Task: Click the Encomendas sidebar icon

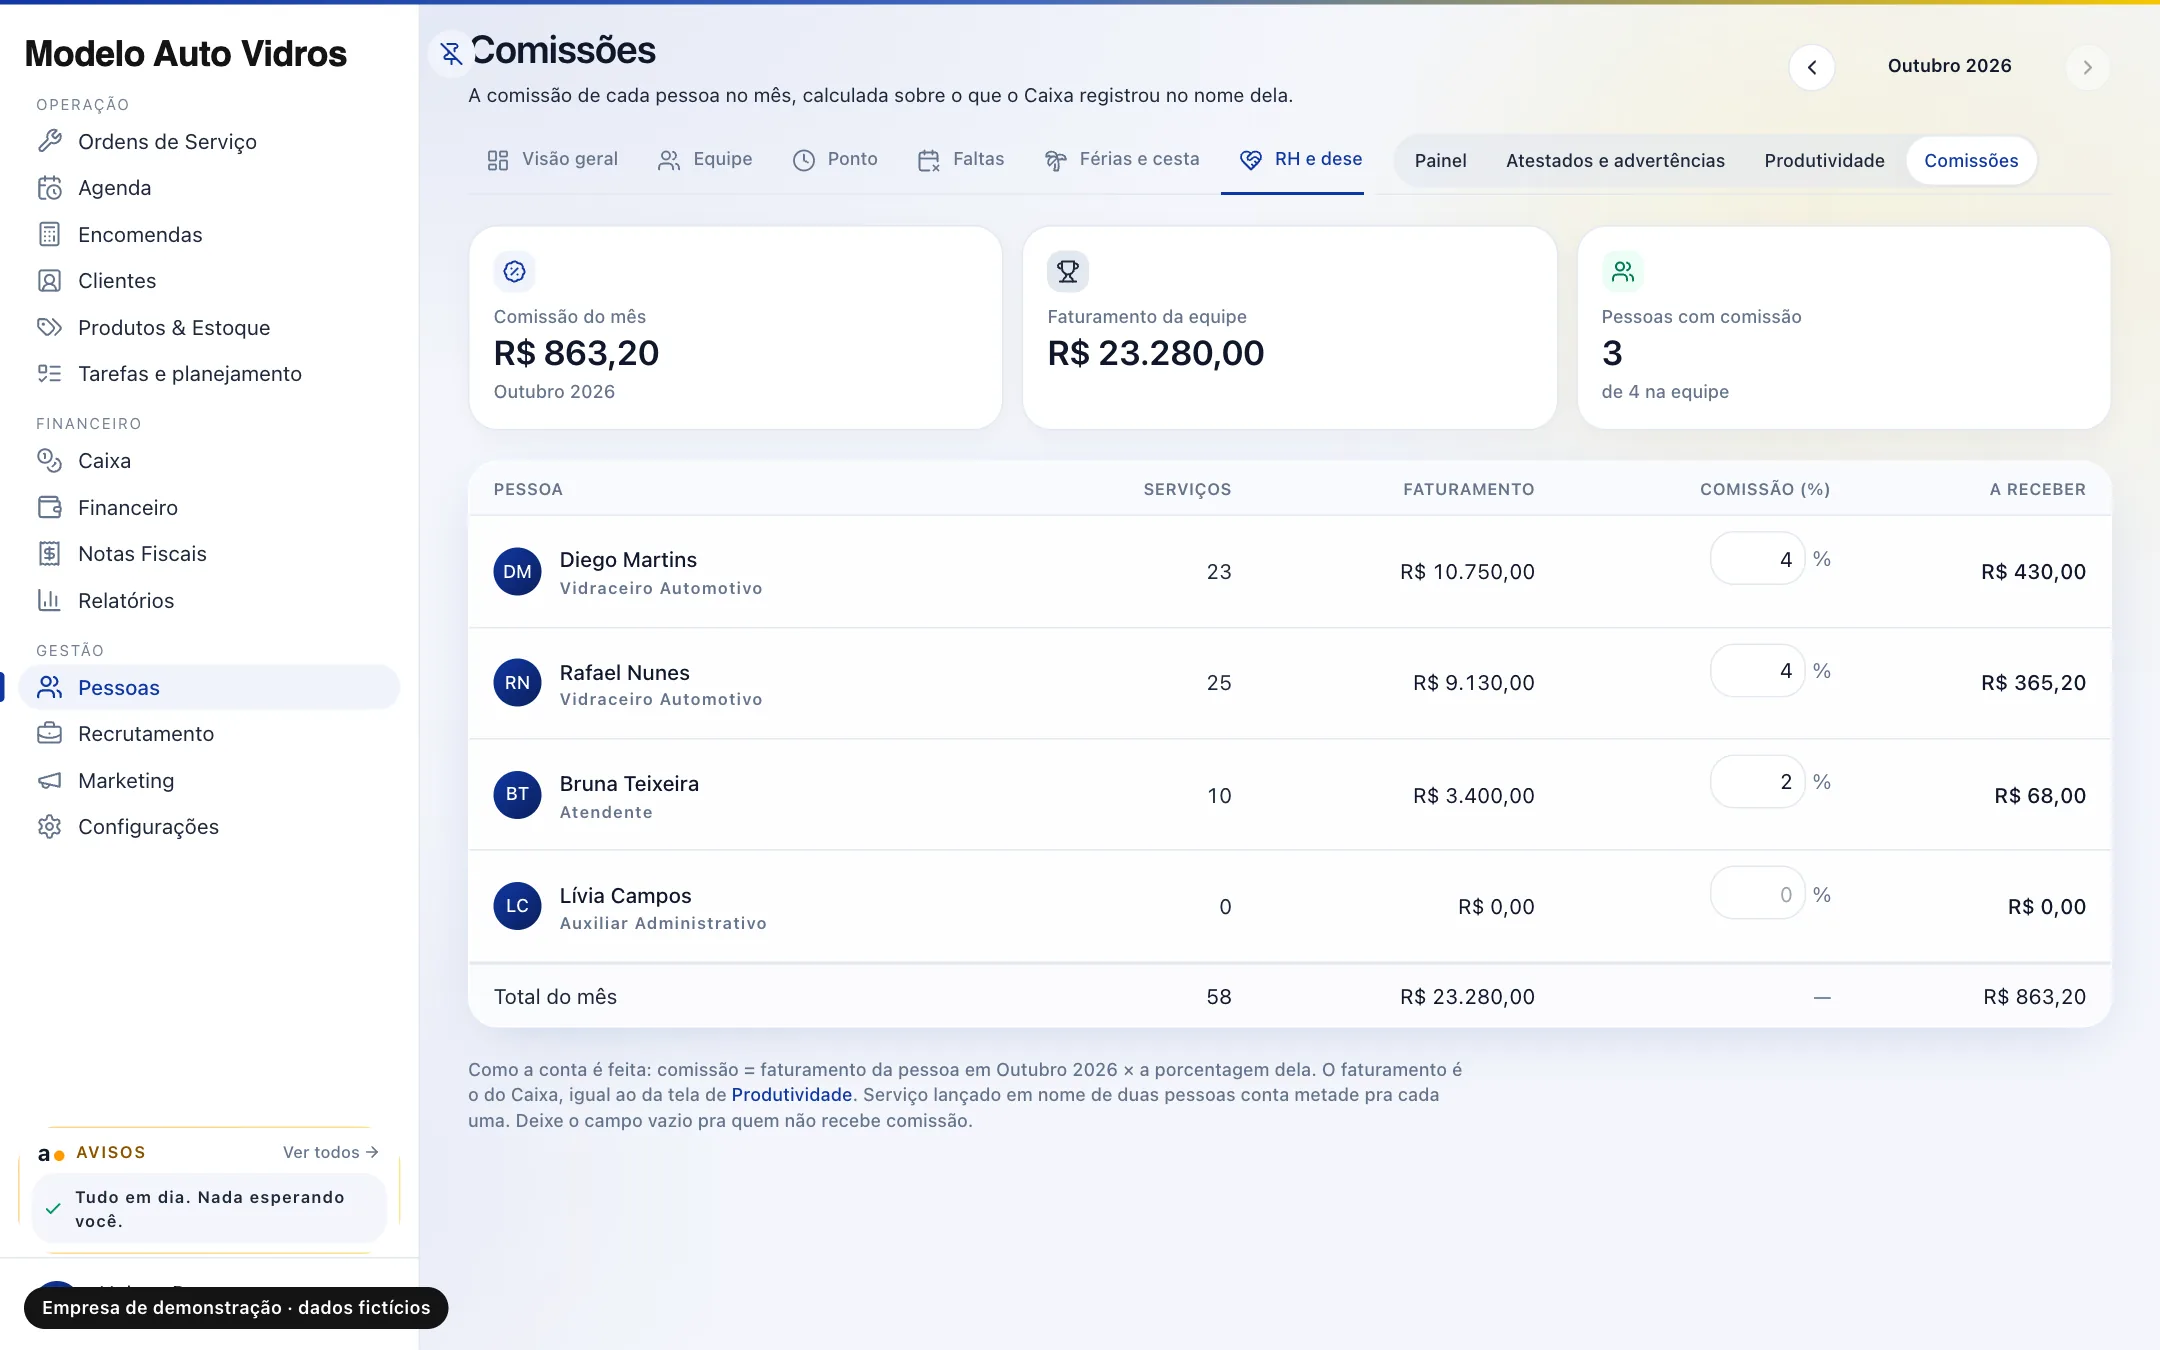Action: click(50, 234)
